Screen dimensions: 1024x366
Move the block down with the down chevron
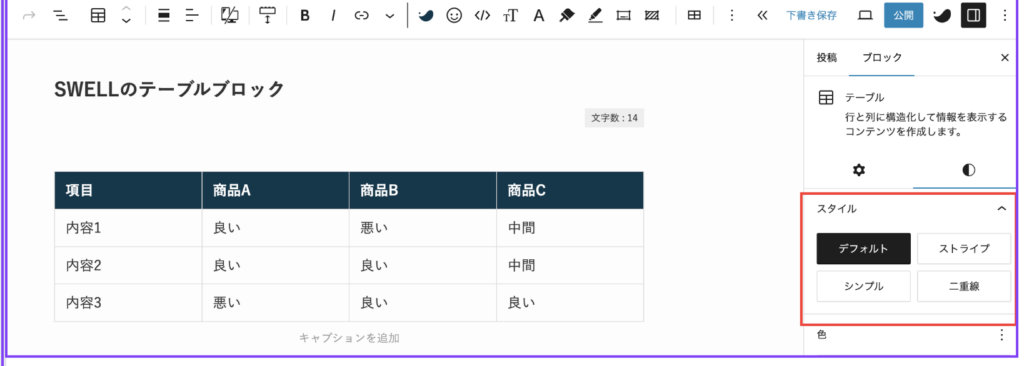point(127,22)
